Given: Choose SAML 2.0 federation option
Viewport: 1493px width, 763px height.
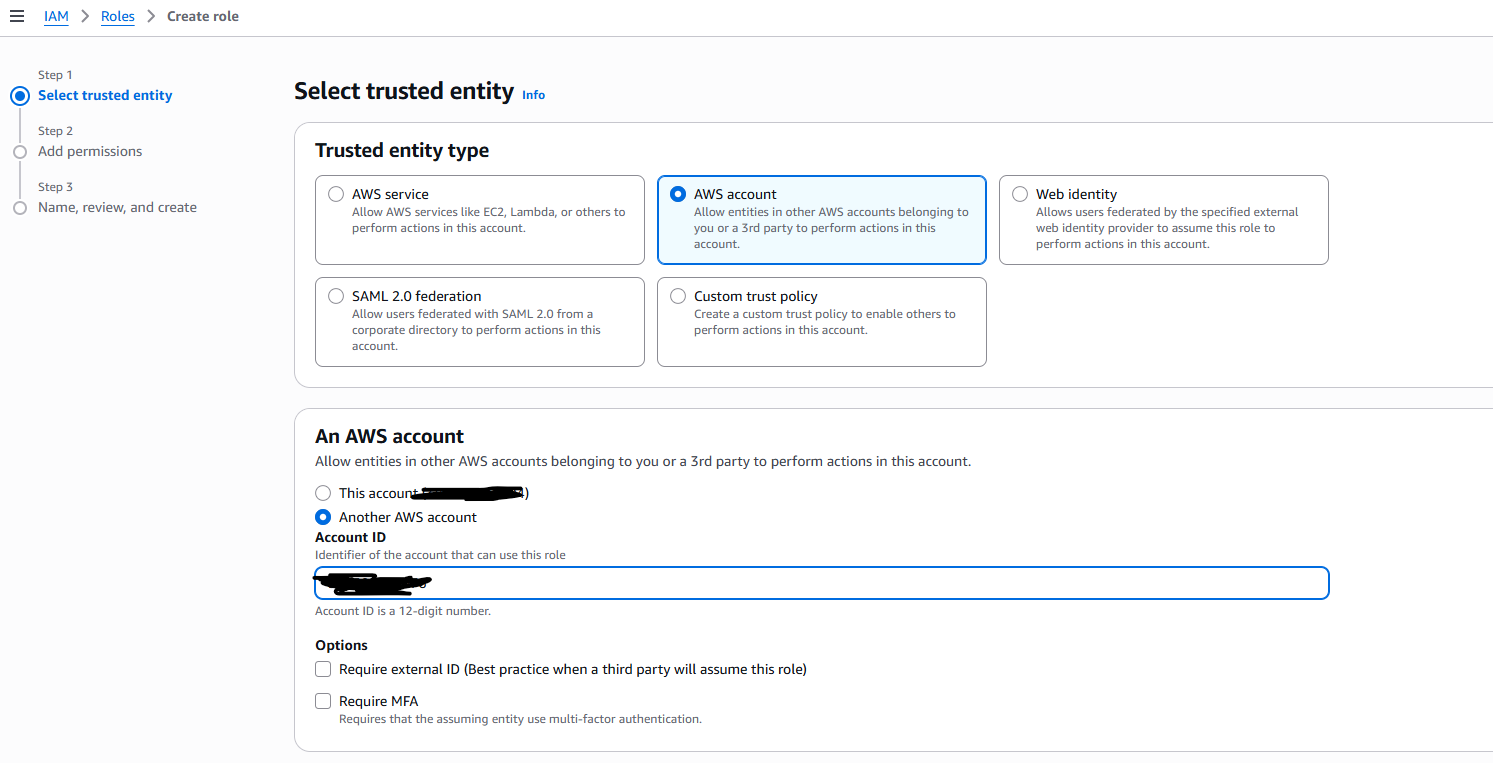Looking at the screenshot, I should tap(336, 296).
